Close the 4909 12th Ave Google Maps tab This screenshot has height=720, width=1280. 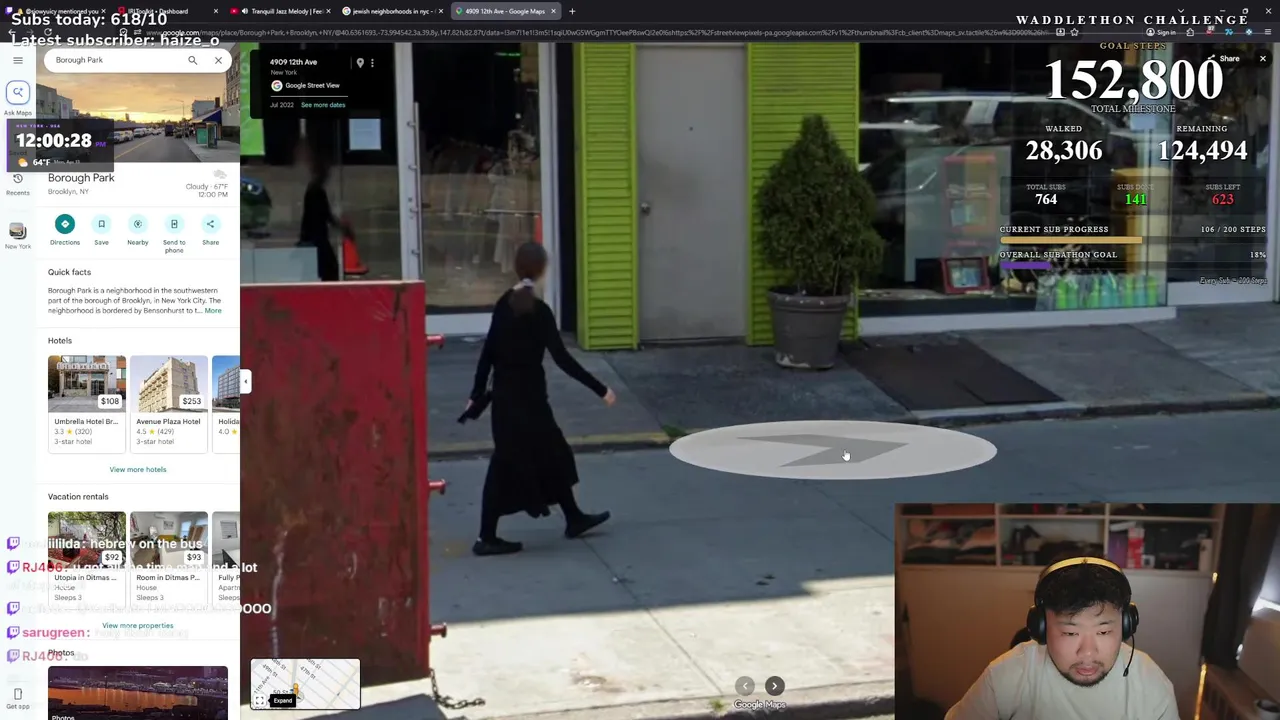[553, 11]
